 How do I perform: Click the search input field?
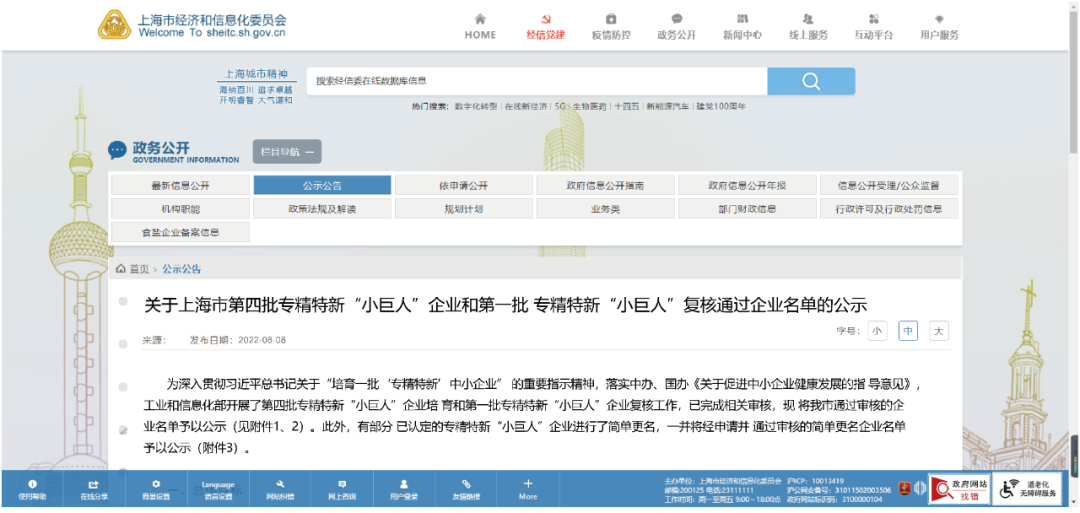(537, 81)
